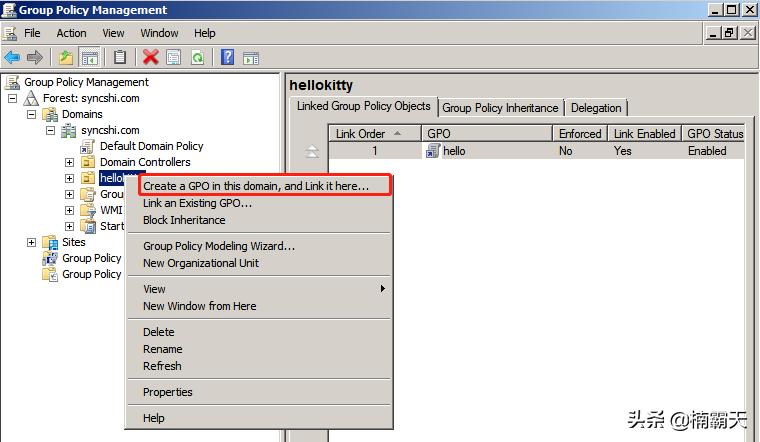Click the Enabled status cell
The height and width of the screenshot is (442, 760).
click(x=707, y=151)
